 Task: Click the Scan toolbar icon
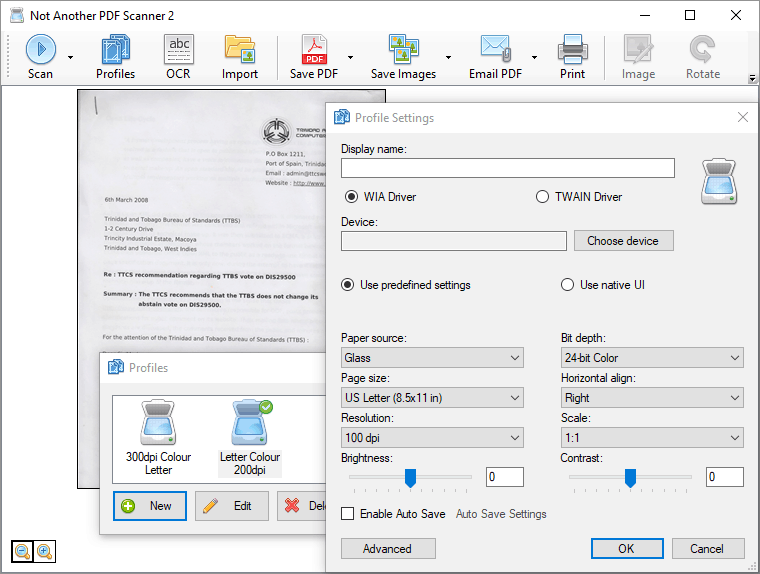click(40, 49)
